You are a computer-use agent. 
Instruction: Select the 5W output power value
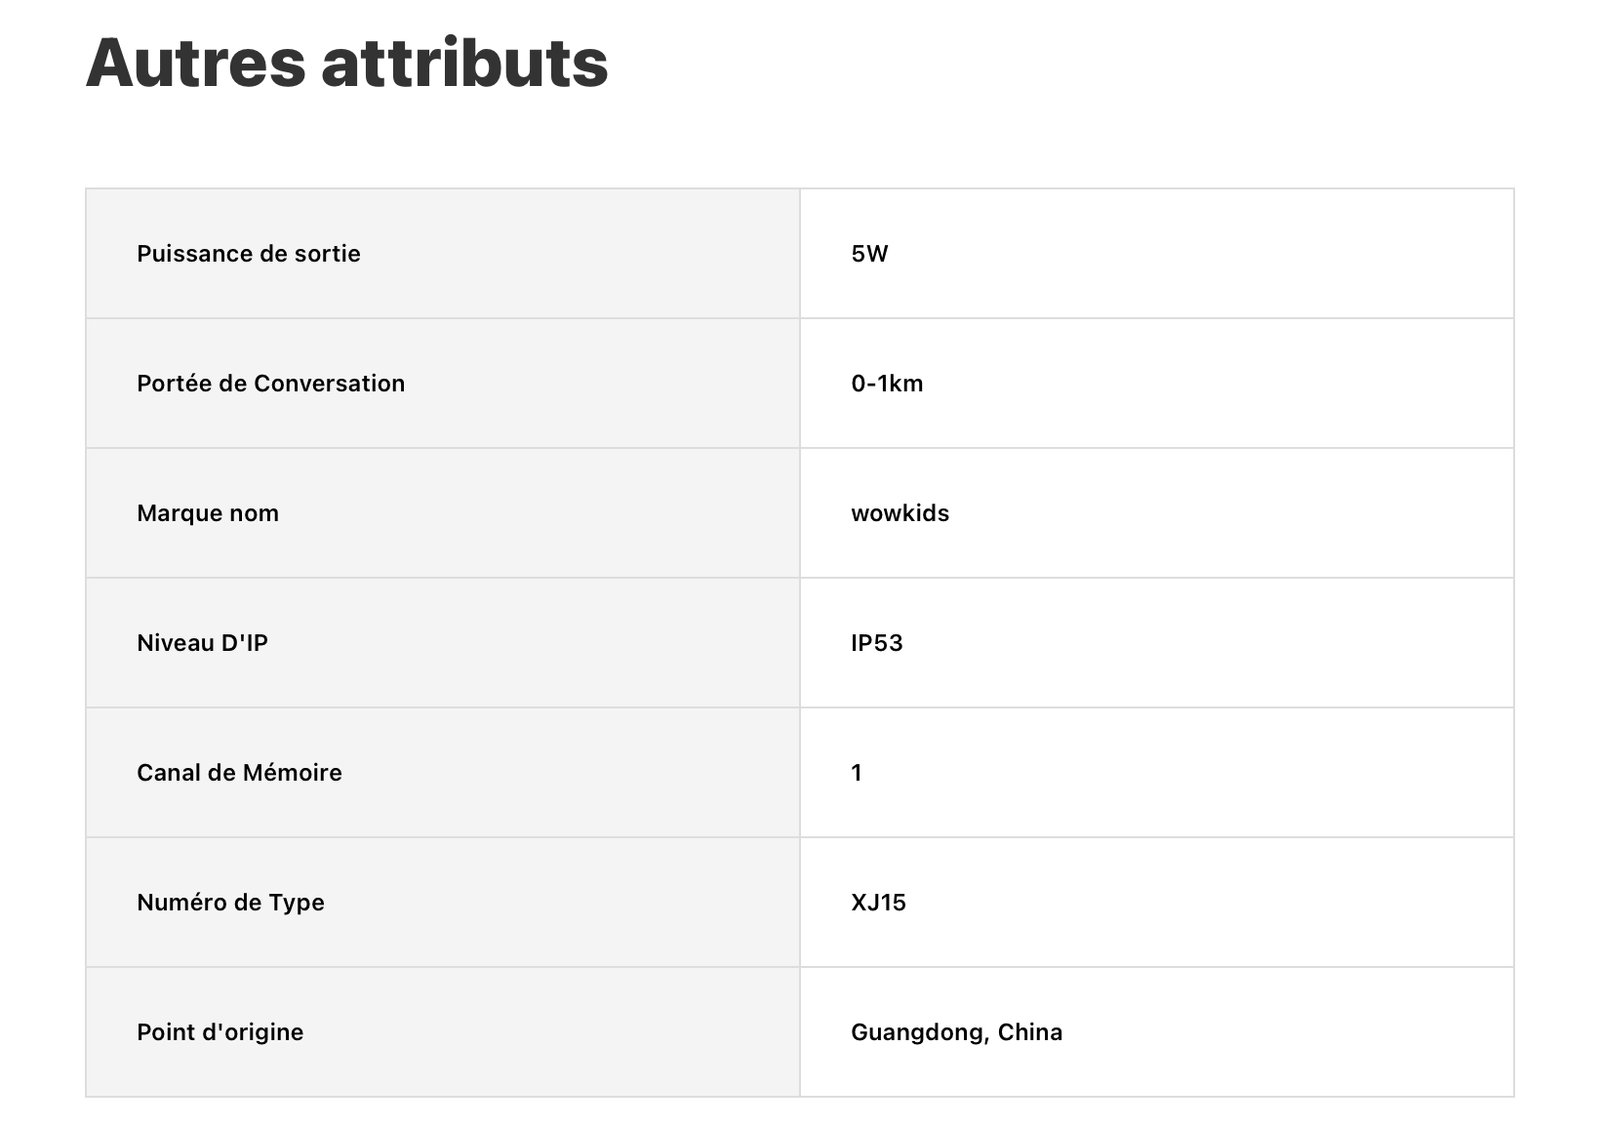(869, 254)
